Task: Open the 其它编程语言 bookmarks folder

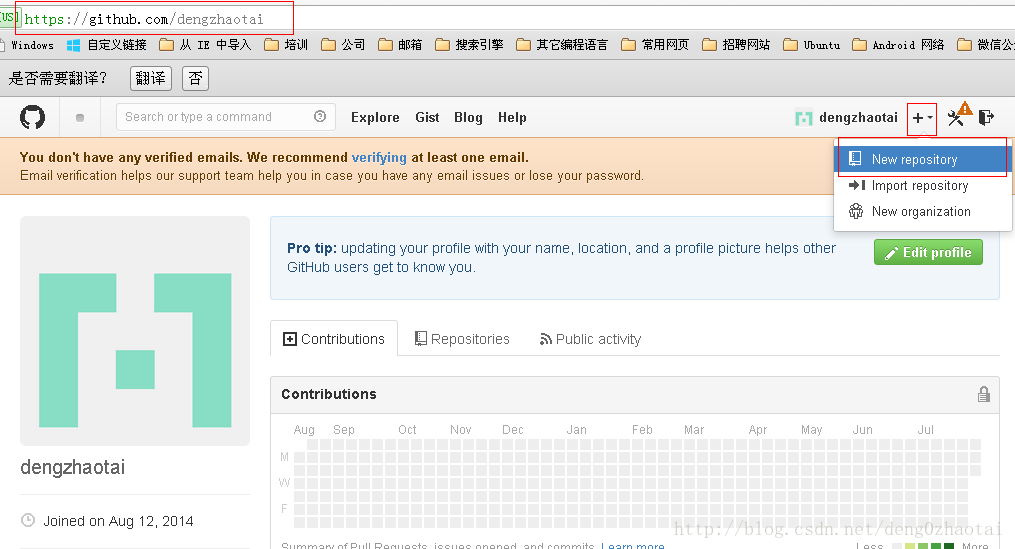Action: click(562, 45)
